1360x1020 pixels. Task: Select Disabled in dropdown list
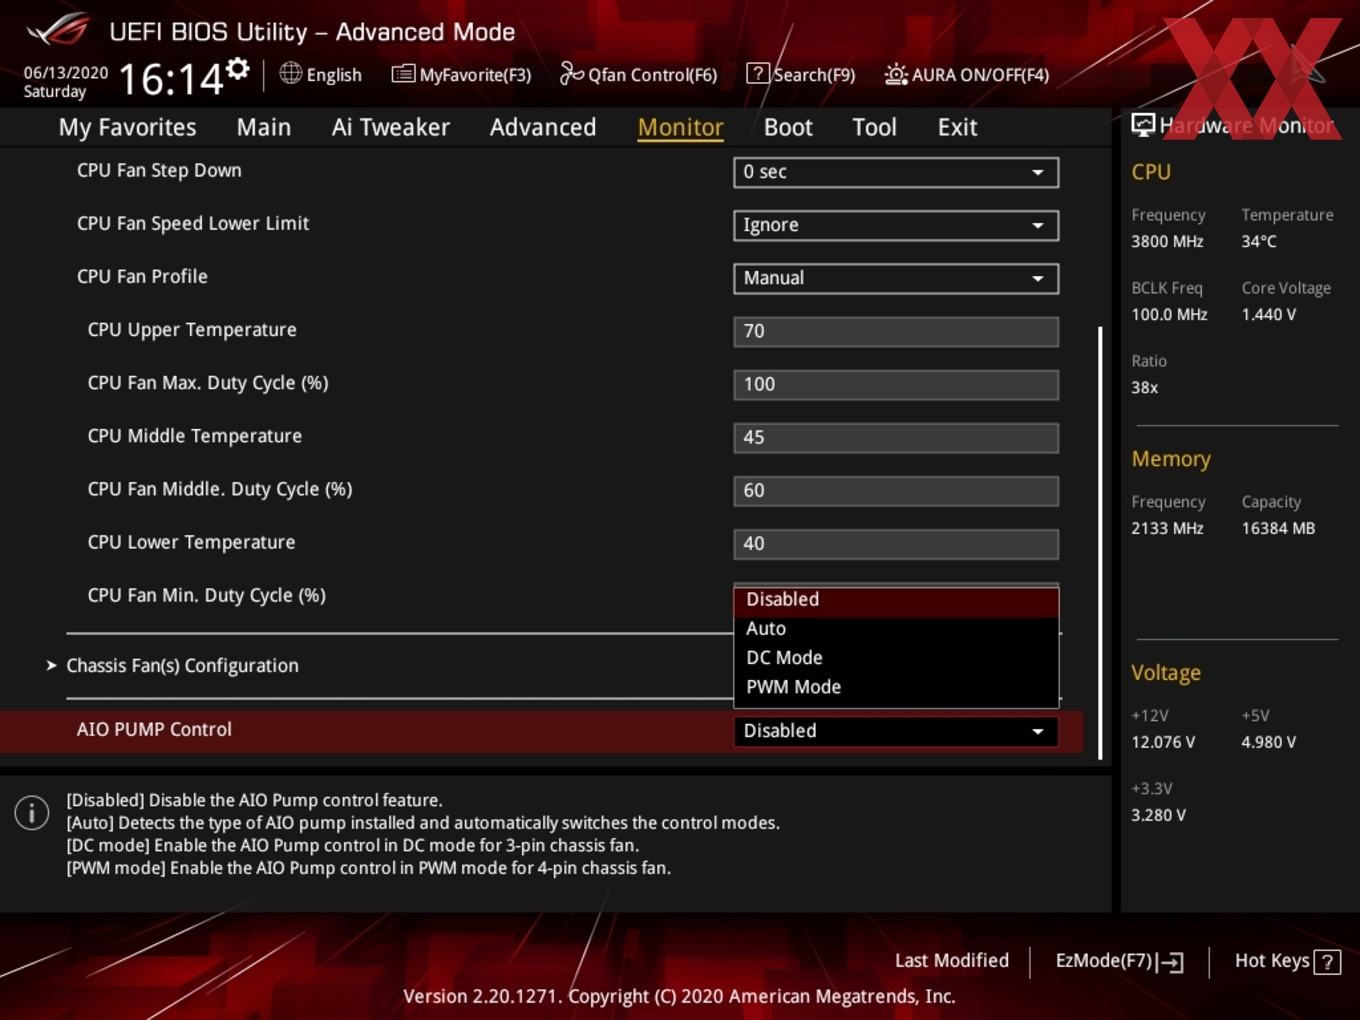[896, 600]
